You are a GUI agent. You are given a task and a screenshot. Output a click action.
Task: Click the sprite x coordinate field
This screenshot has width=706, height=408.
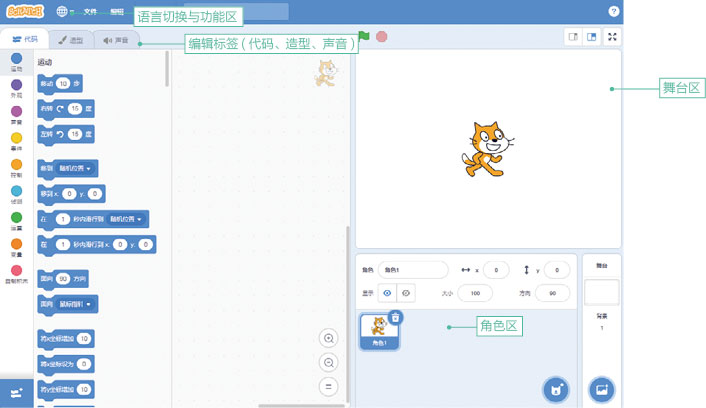[496, 270]
